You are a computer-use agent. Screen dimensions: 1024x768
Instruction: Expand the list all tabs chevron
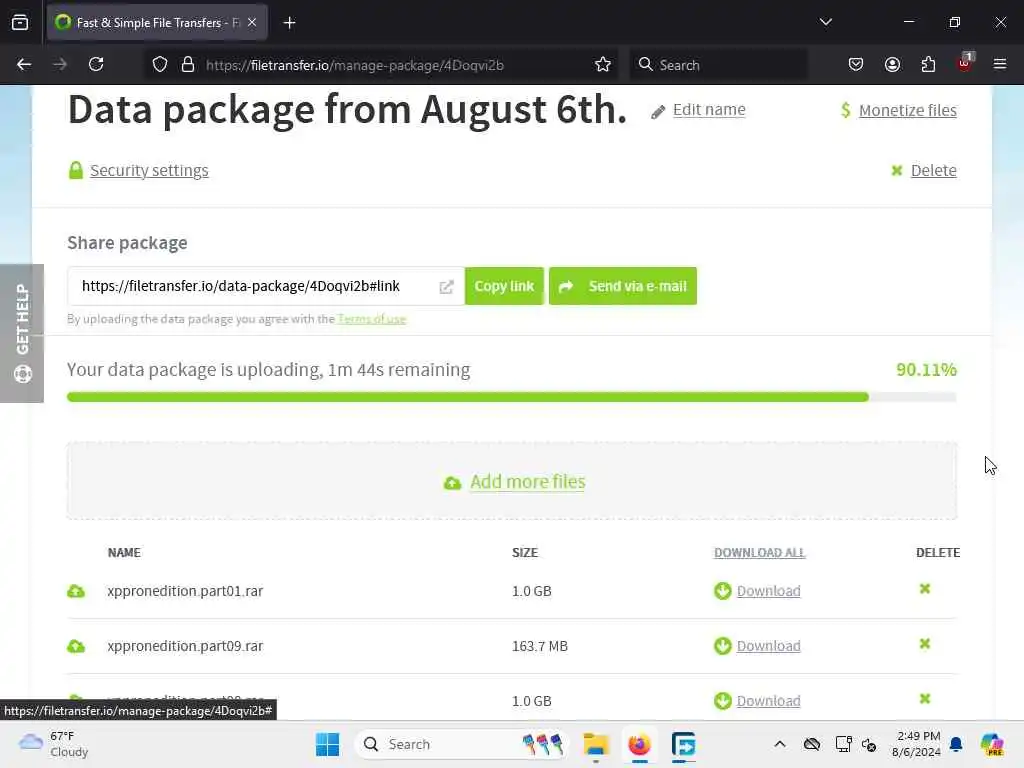[825, 22]
